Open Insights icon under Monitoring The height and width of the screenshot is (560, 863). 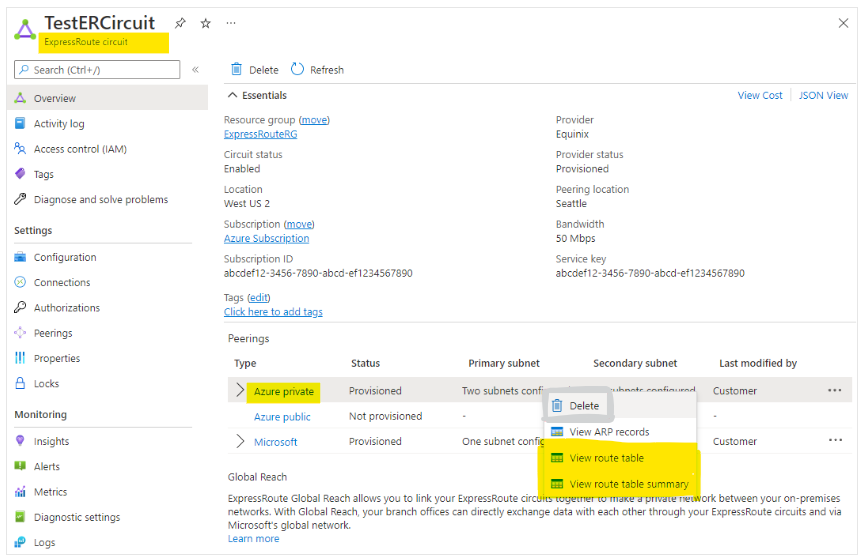point(20,441)
